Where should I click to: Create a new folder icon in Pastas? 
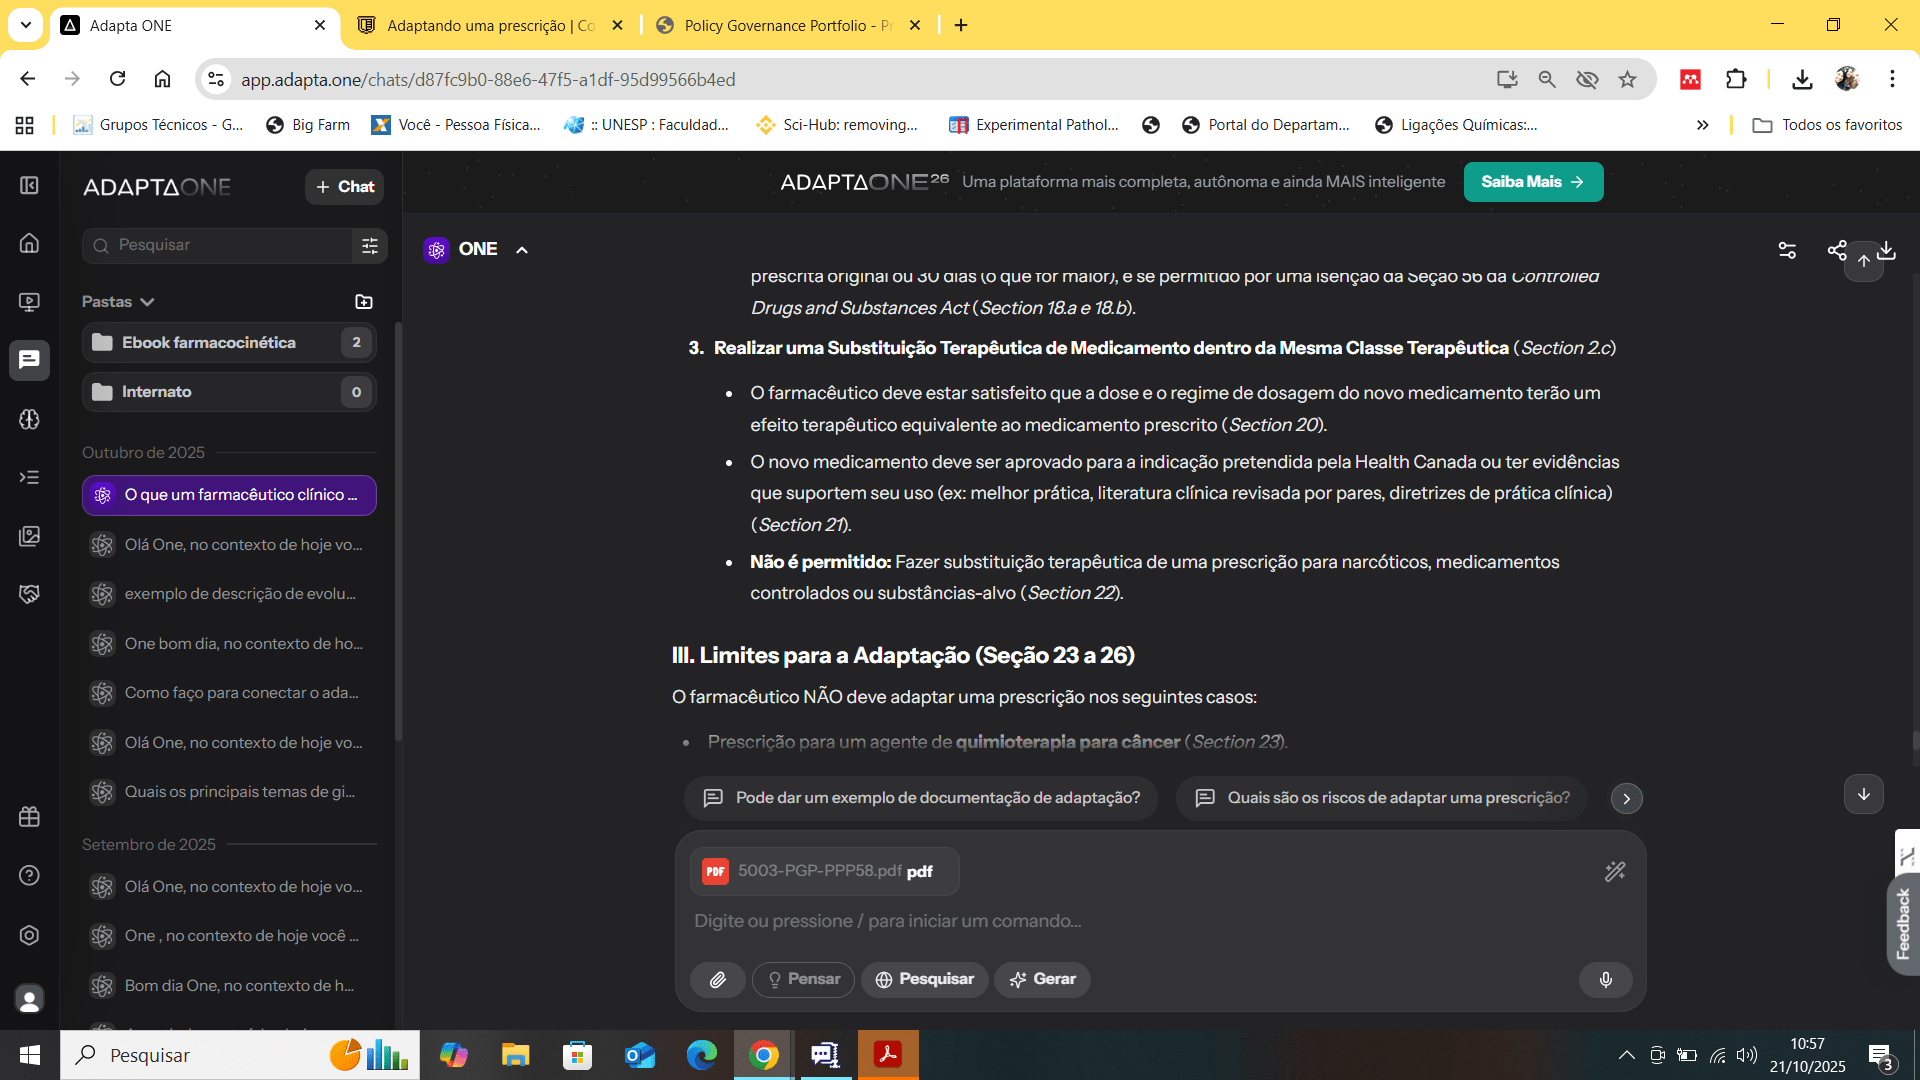coord(364,302)
